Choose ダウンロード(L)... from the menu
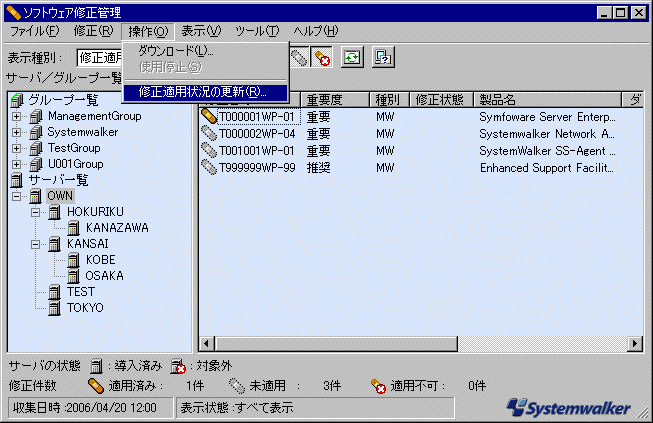Image resolution: width=653 pixels, height=423 pixels. coord(206,51)
